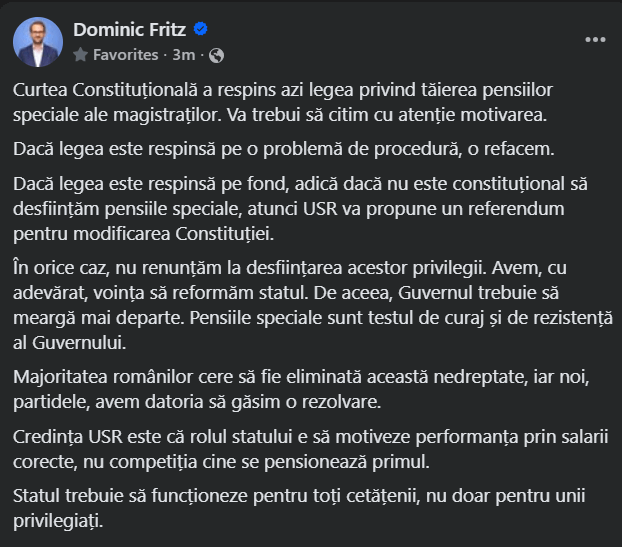The height and width of the screenshot is (547, 622).
Task: Click the Favorites star icon
Action: tap(81, 55)
